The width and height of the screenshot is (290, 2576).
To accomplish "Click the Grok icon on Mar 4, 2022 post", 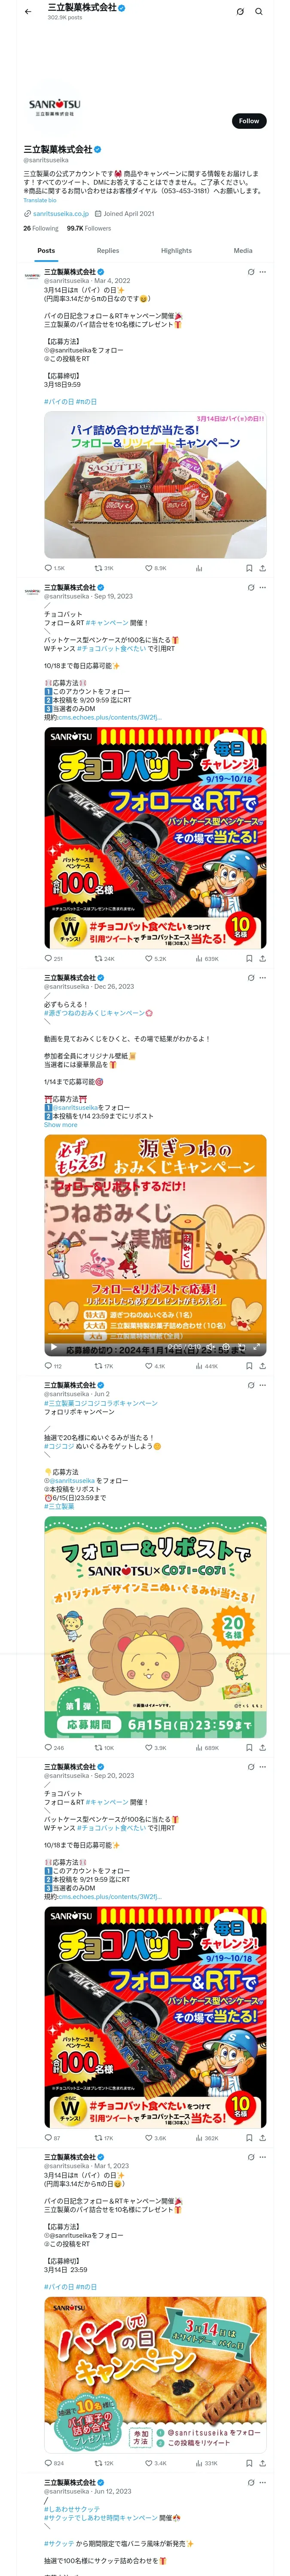I will [x=251, y=271].
